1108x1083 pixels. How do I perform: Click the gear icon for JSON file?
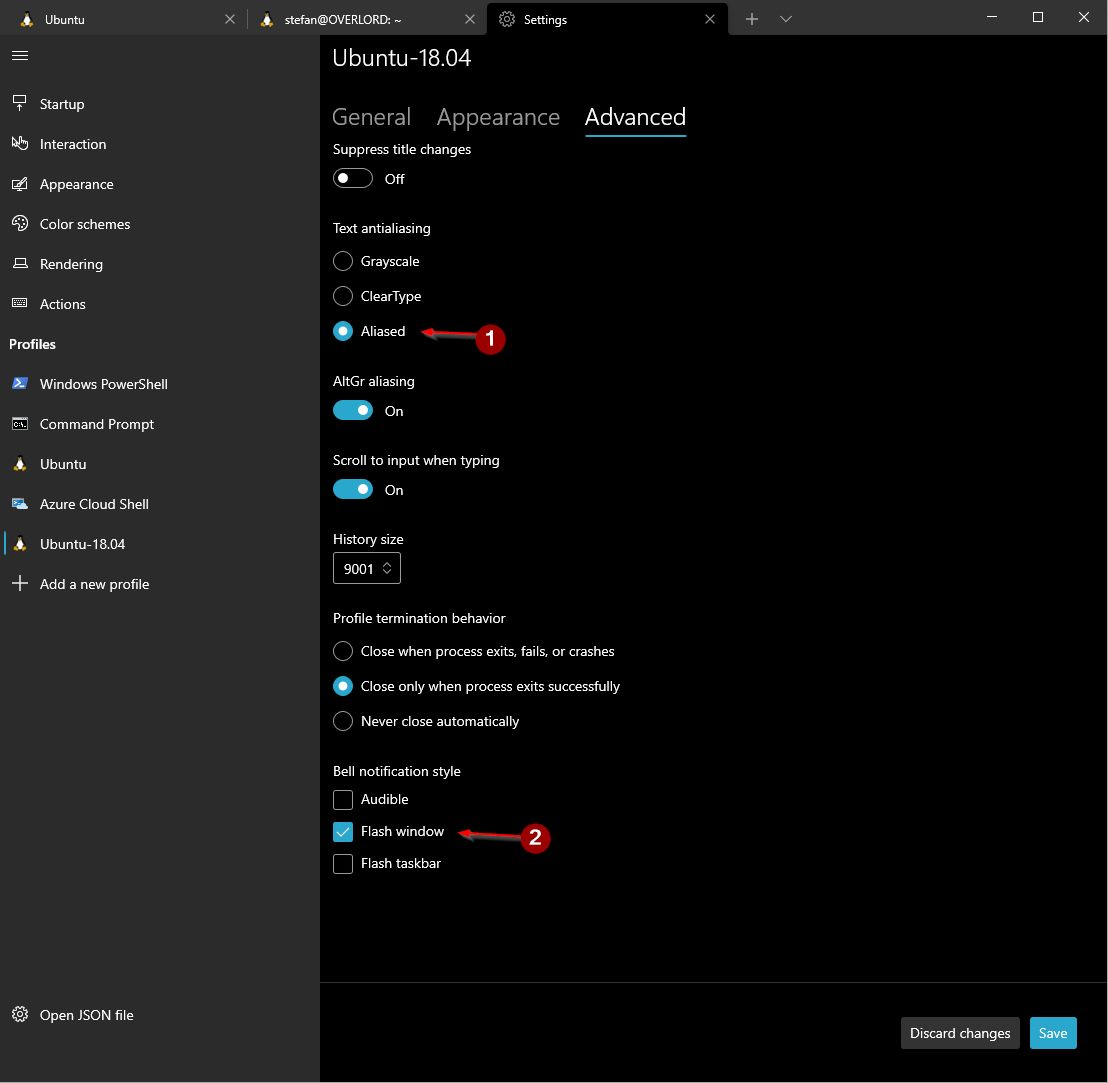point(20,1014)
